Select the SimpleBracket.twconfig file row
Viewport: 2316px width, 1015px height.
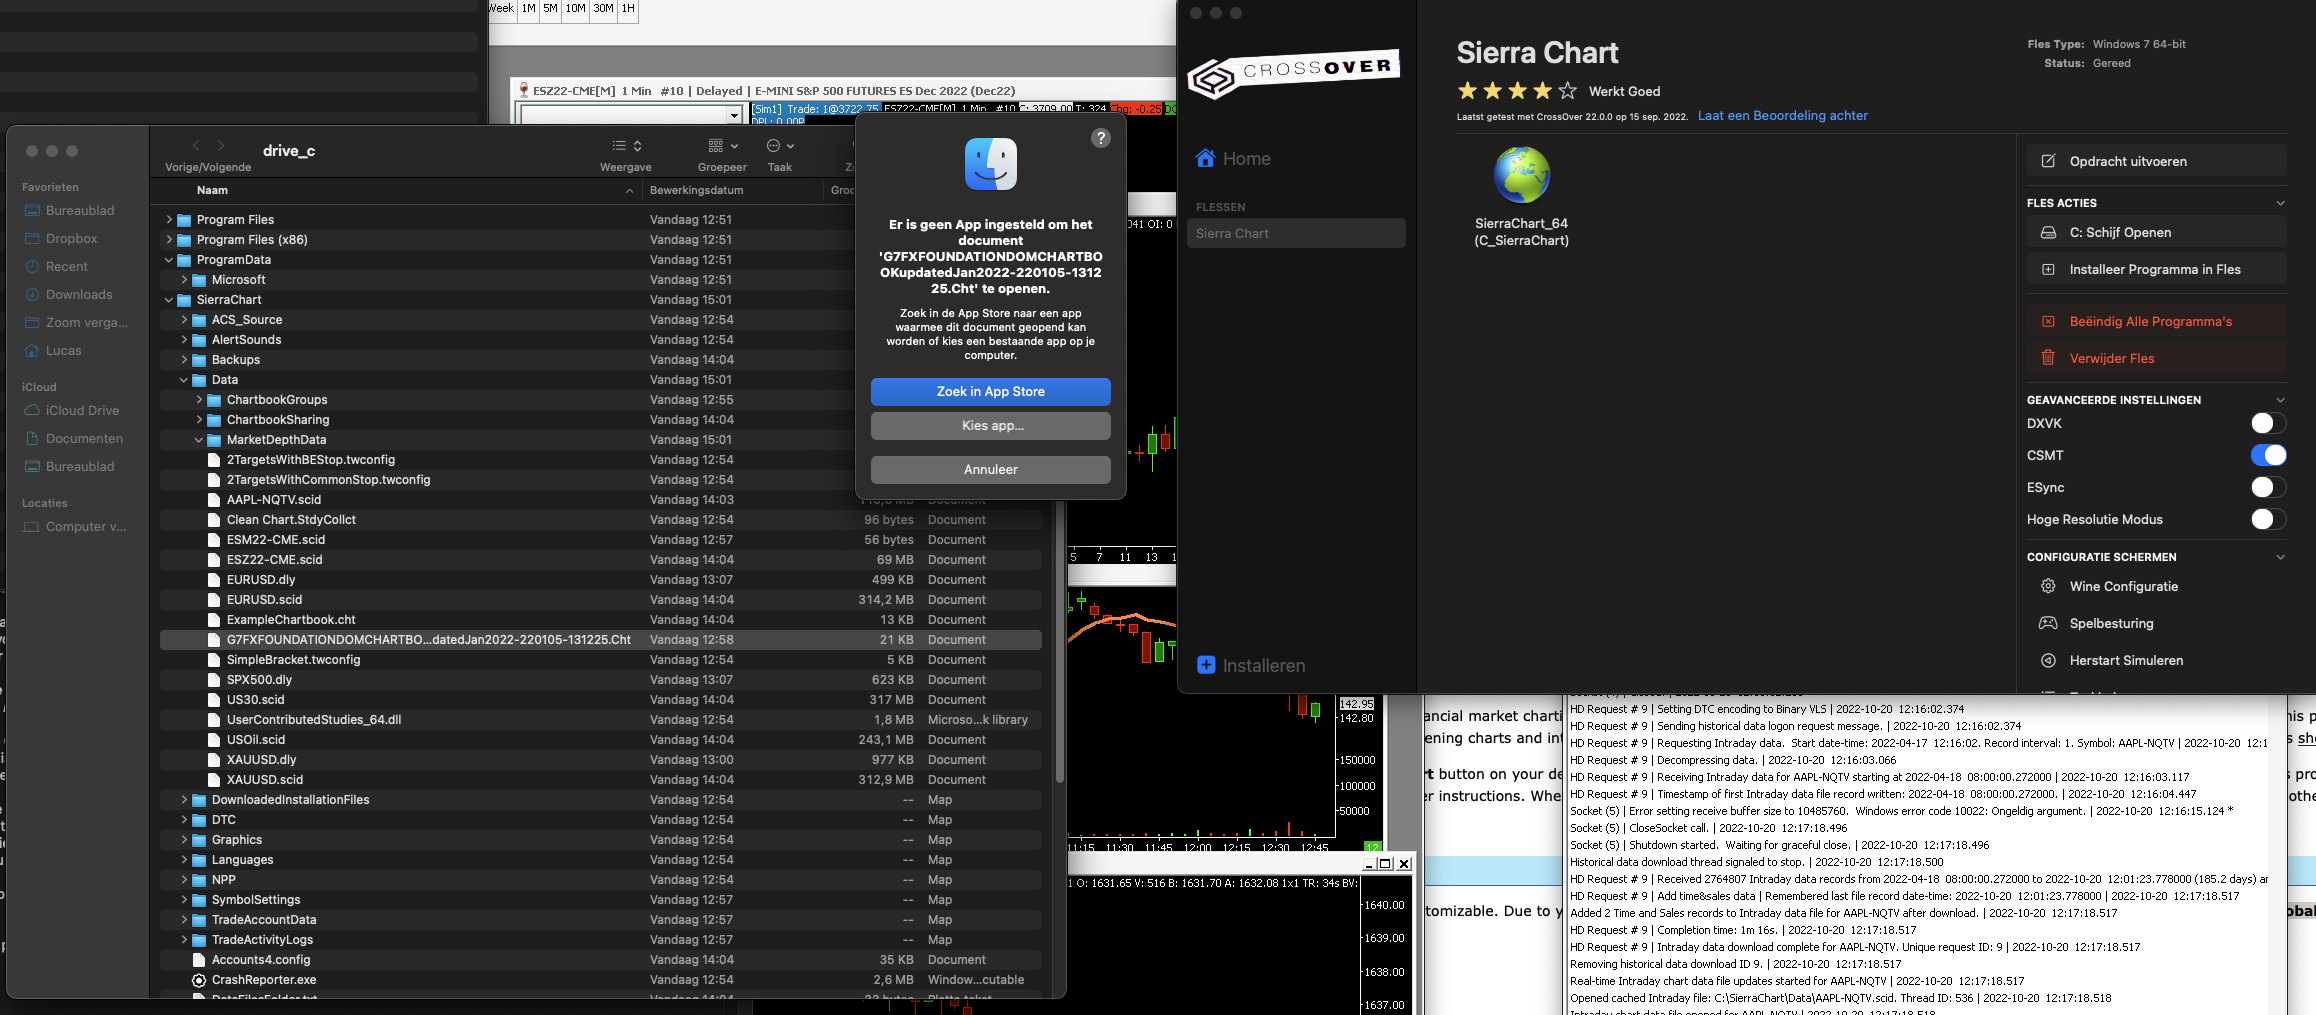[x=601, y=660]
